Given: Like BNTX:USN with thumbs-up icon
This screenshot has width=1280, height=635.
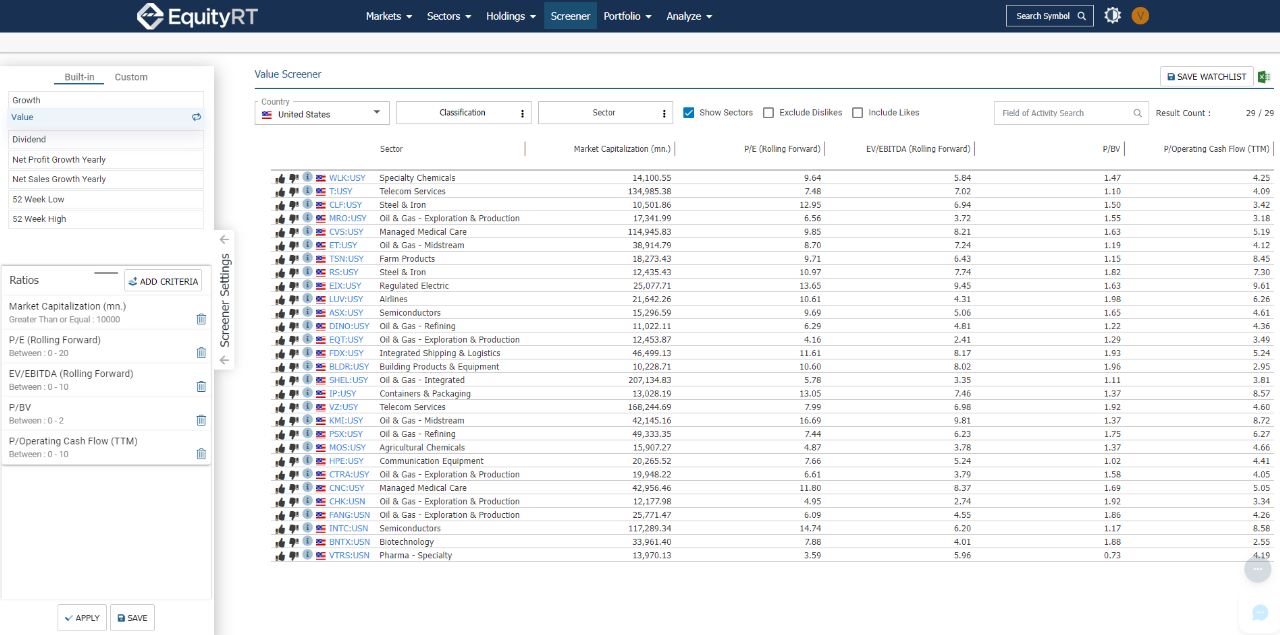Looking at the screenshot, I should tap(280, 542).
